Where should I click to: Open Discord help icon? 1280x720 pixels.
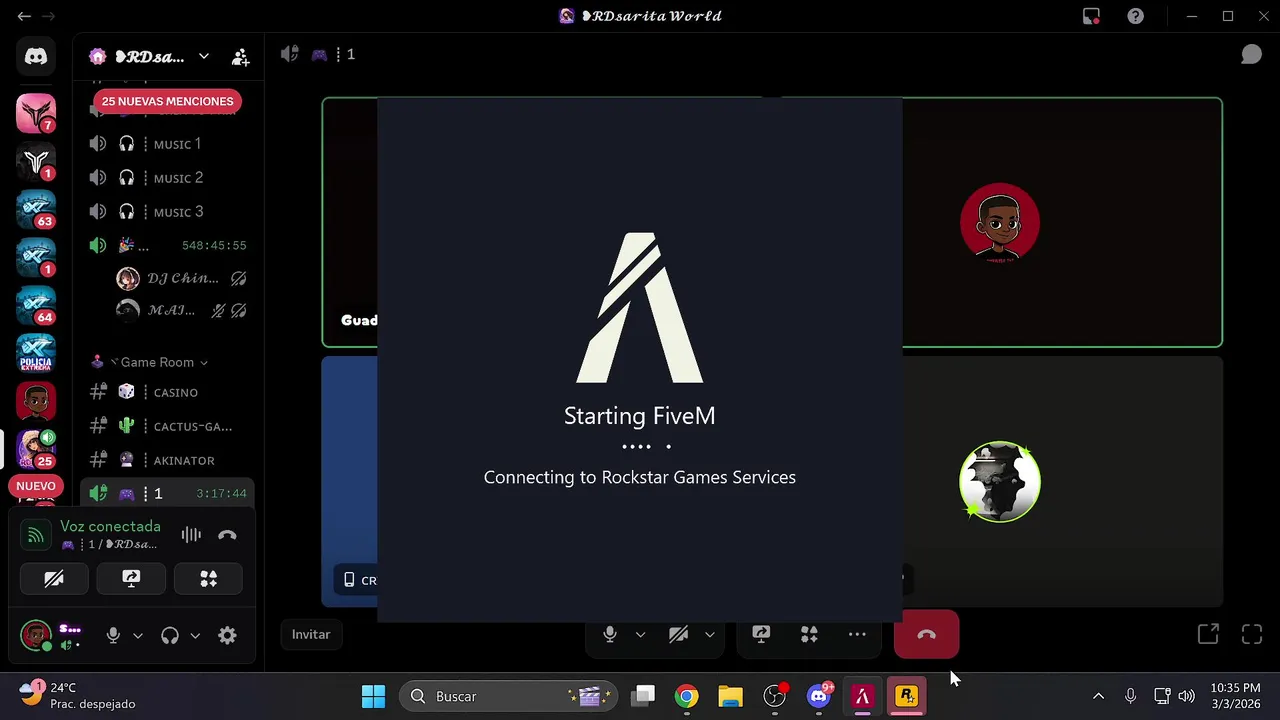1135,16
